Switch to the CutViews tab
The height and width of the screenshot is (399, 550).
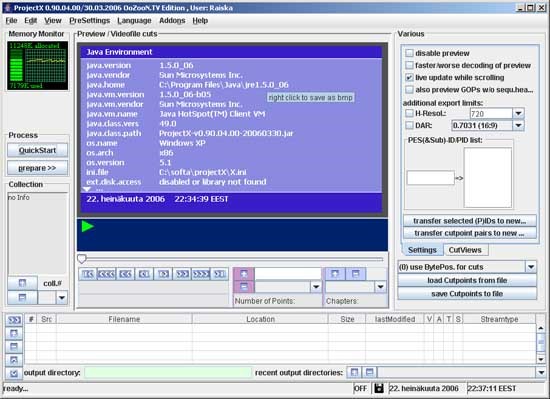click(x=465, y=250)
